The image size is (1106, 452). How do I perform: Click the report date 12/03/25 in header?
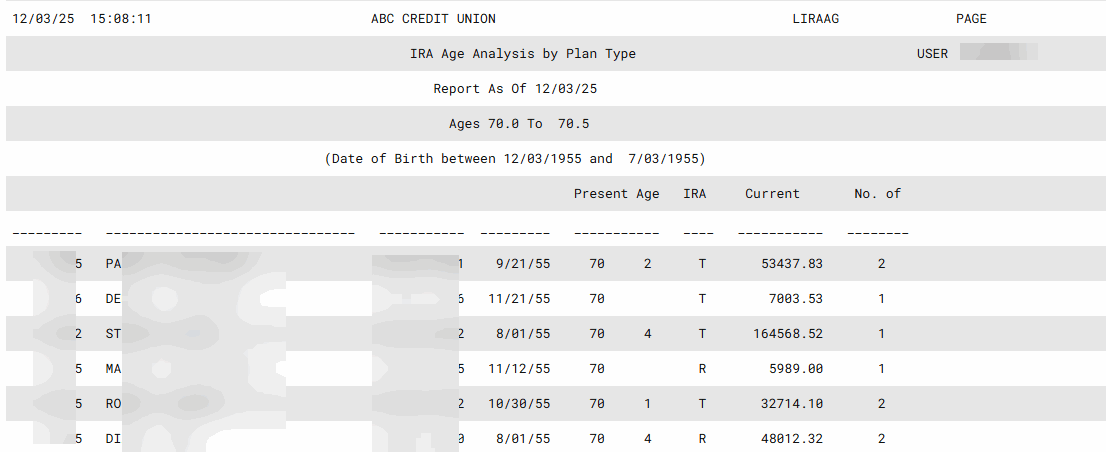point(43,19)
